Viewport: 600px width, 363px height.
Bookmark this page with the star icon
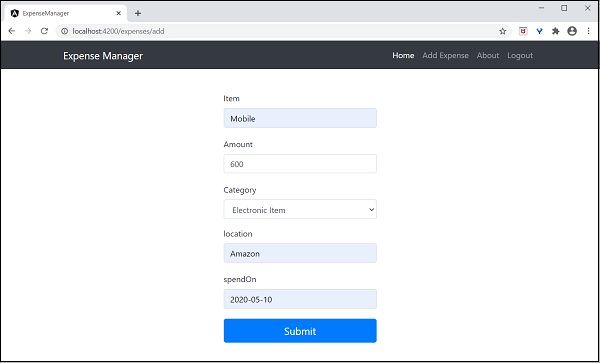(x=502, y=31)
